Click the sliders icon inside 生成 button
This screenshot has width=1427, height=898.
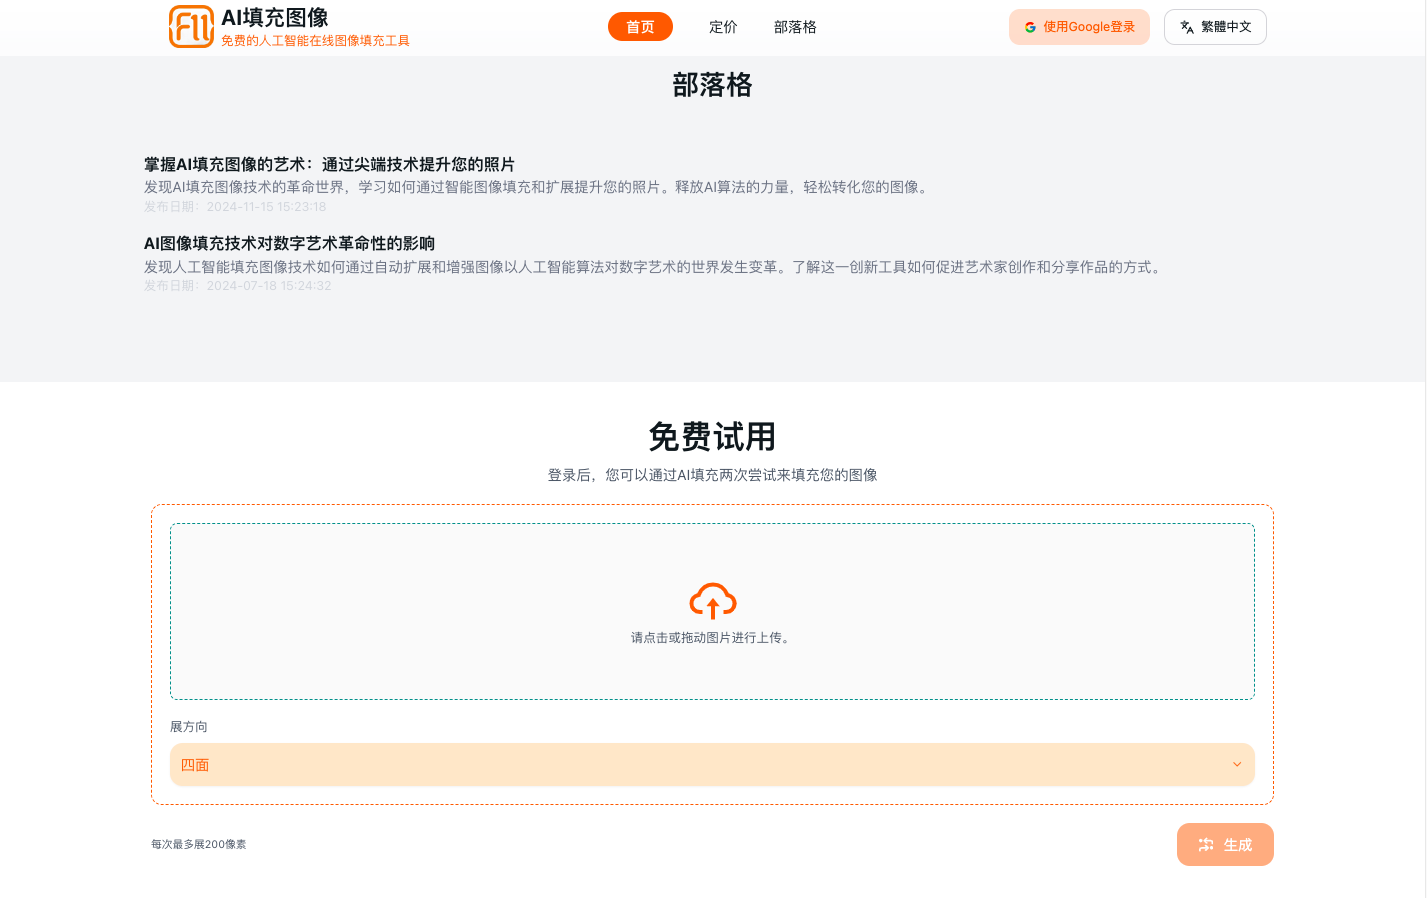pos(1206,844)
